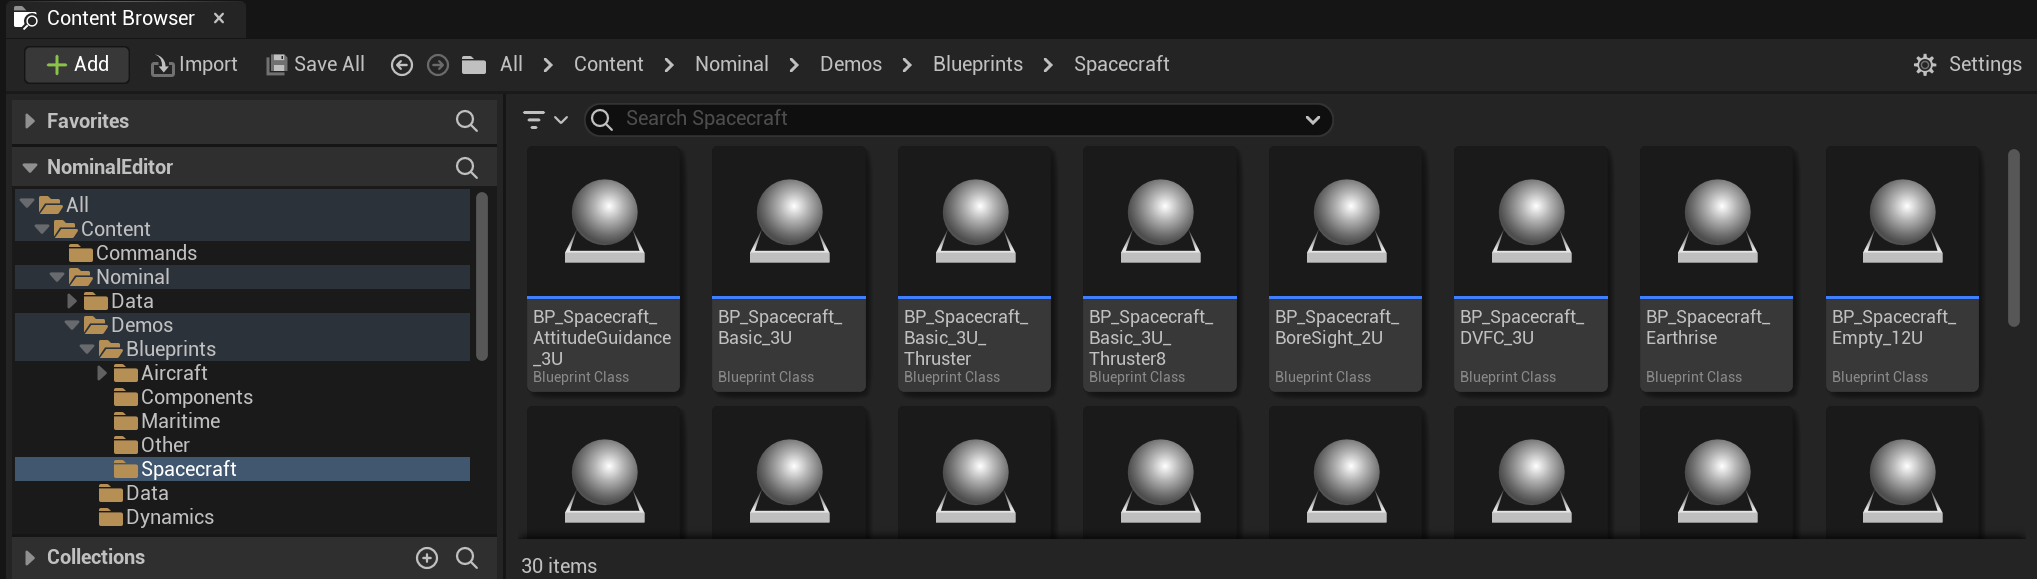Collapse the All folder in tree
Image resolution: width=2037 pixels, height=579 pixels.
click(27, 204)
